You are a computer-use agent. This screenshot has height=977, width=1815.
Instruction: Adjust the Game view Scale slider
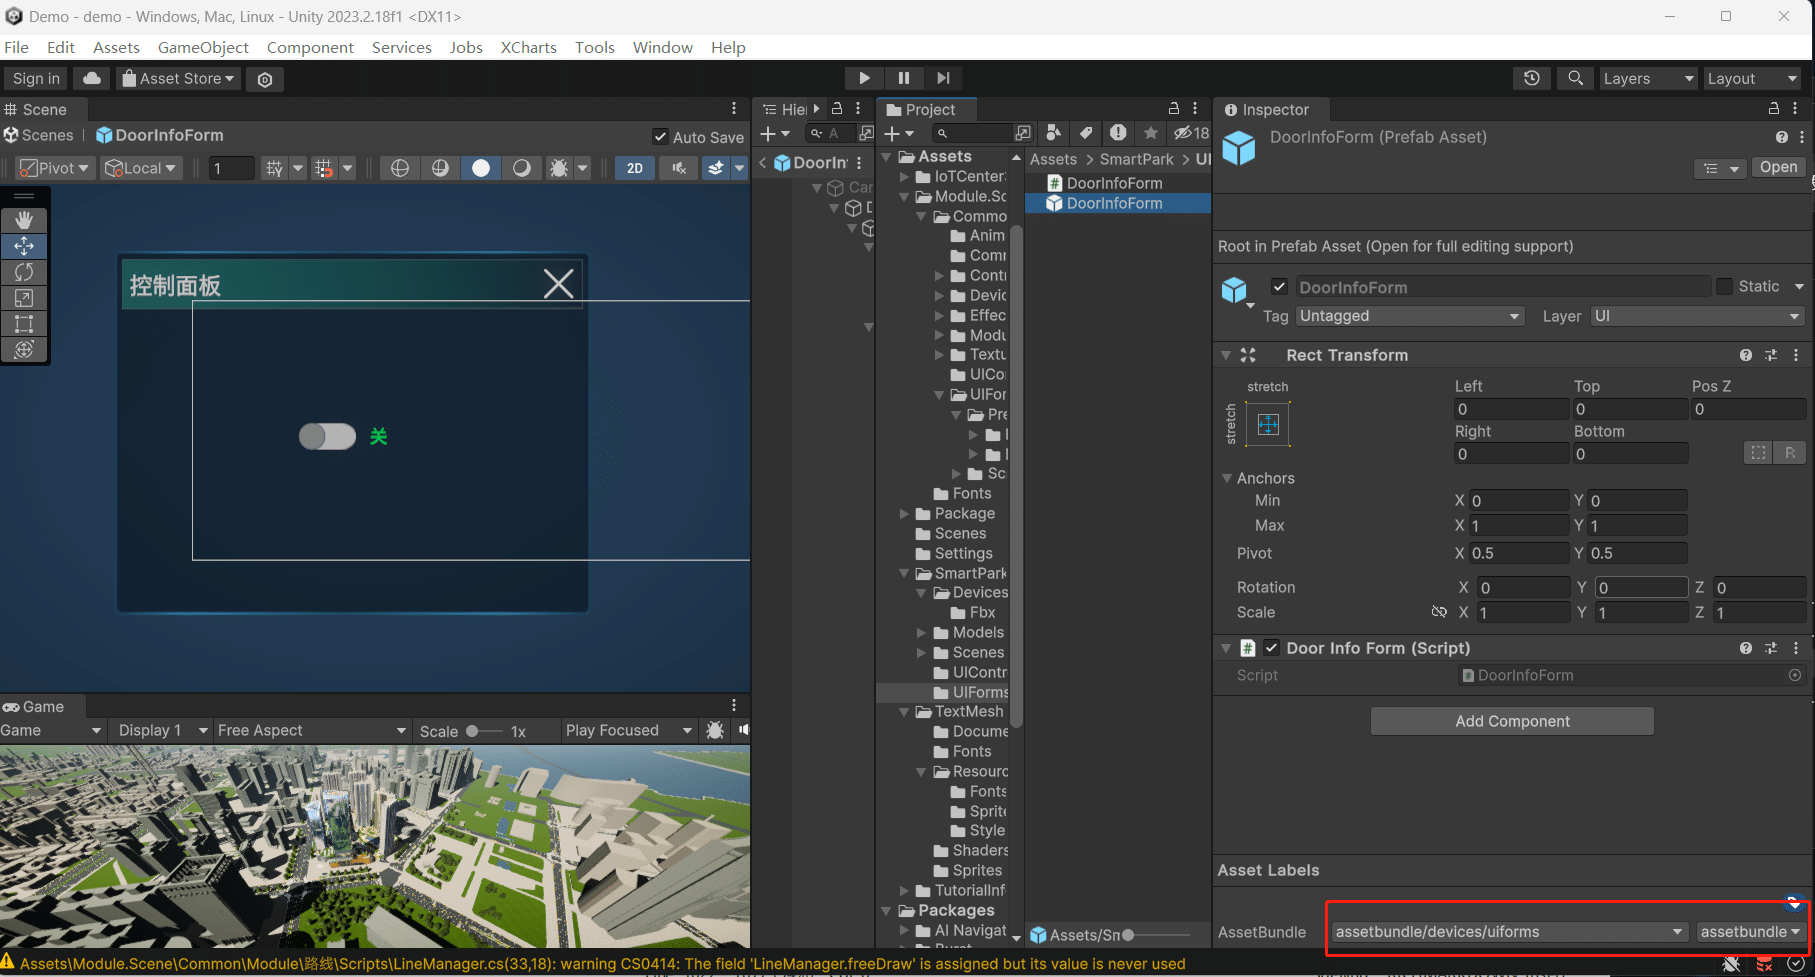click(x=473, y=731)
